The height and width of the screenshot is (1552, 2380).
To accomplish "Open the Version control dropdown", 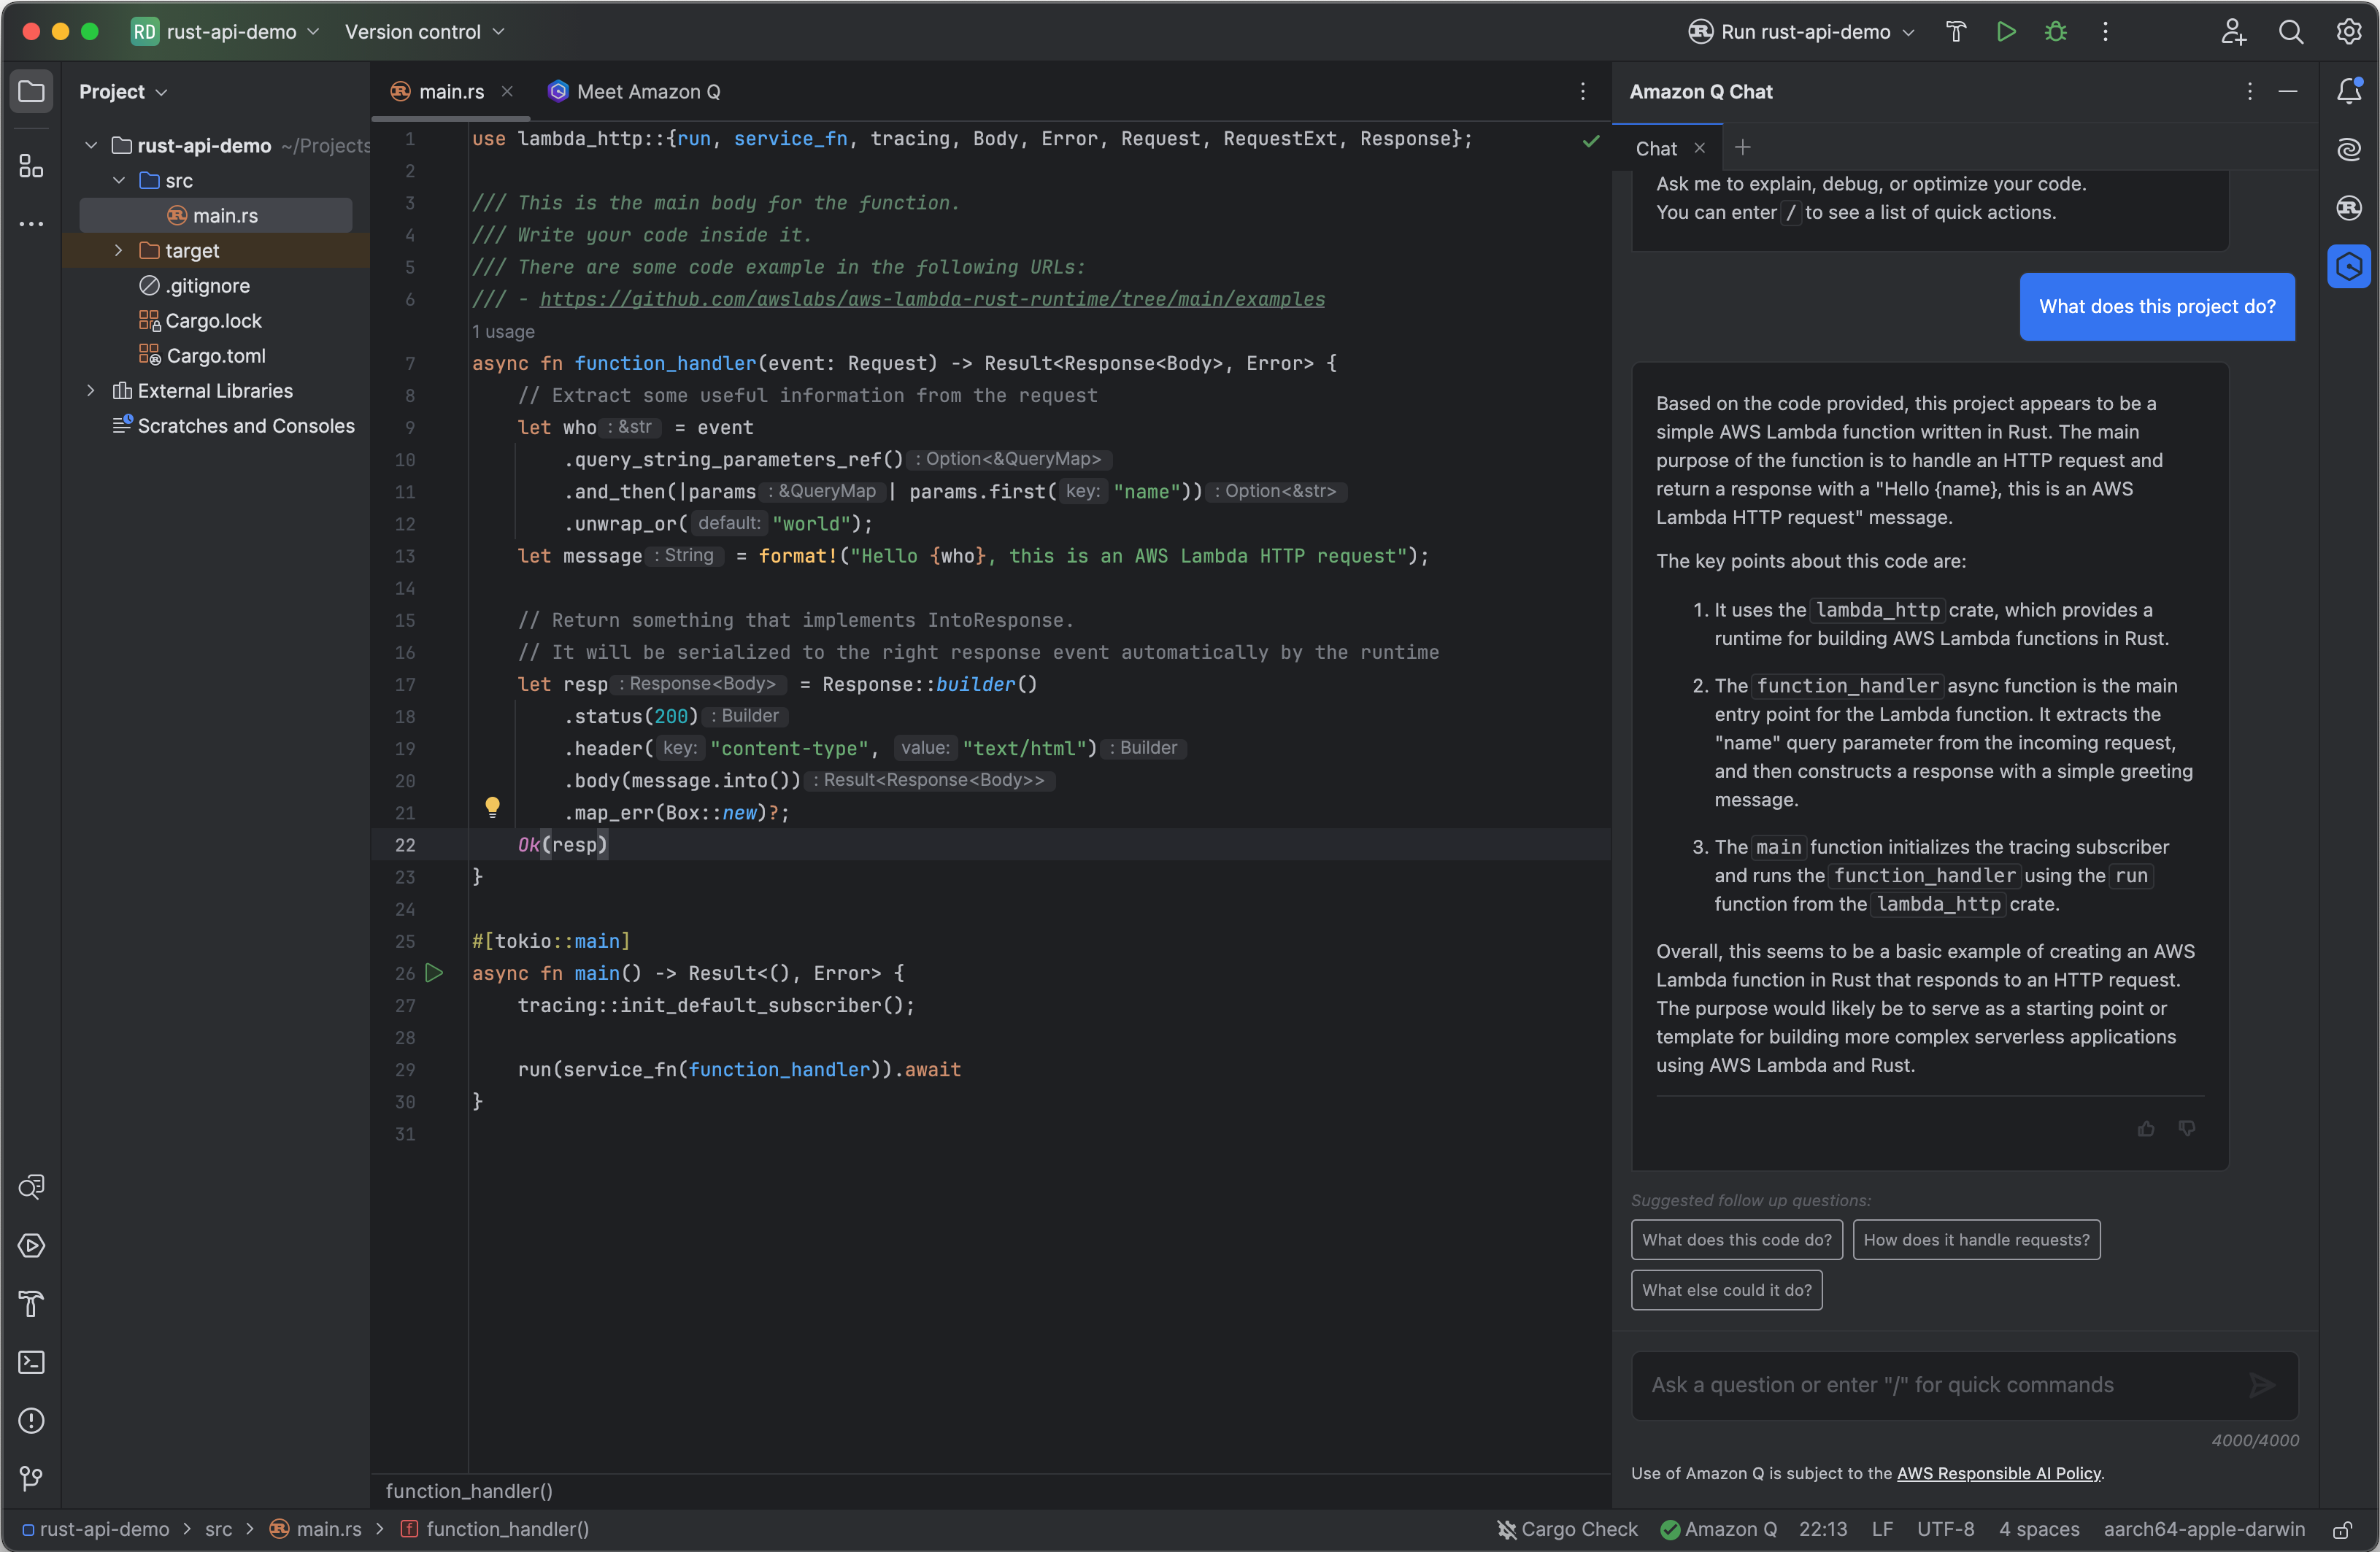I will [x=425, y=32].
